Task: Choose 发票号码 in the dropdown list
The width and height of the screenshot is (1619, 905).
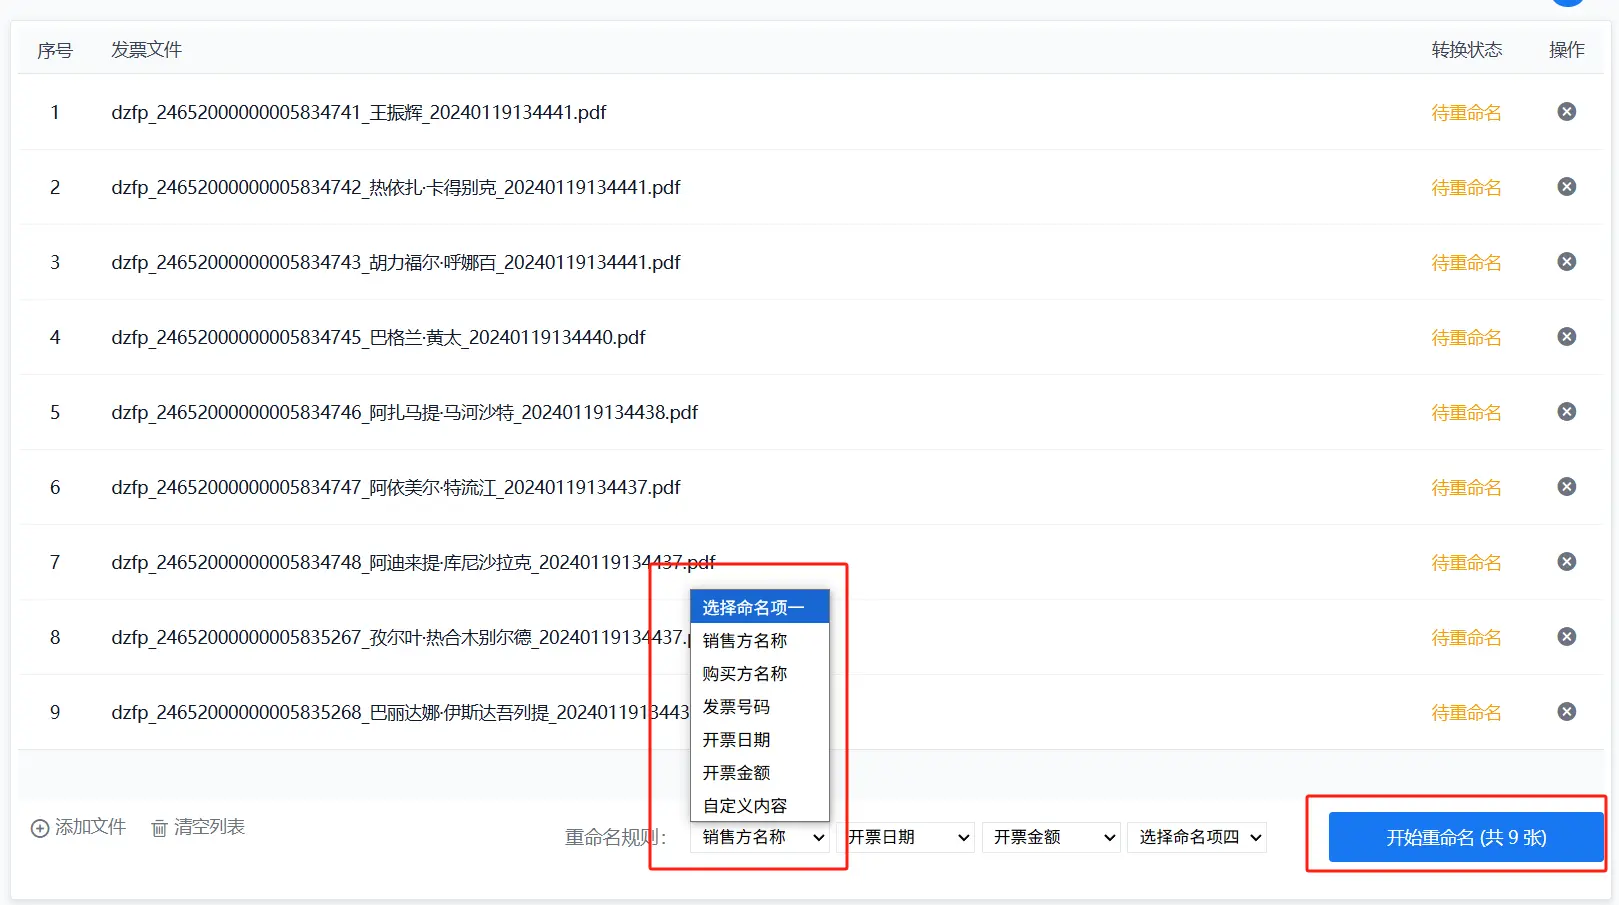Action: 737,707
